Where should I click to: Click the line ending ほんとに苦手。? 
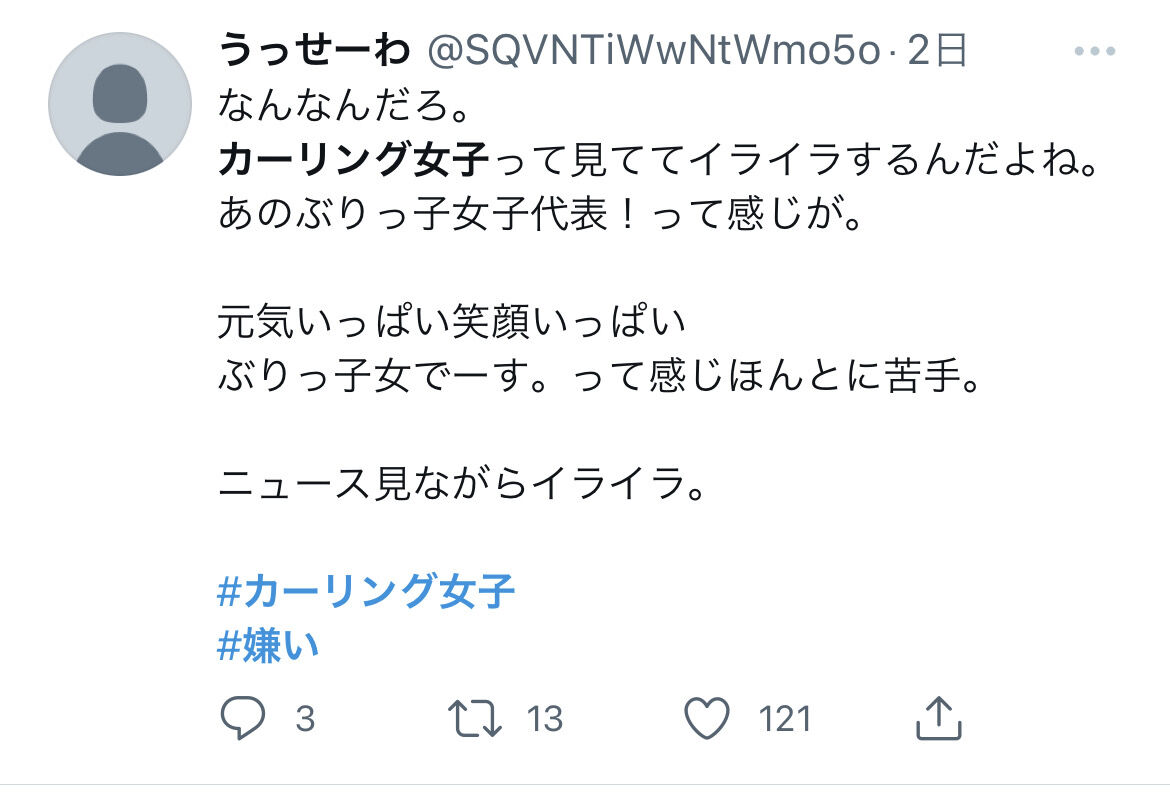click(x=599, y=375)
